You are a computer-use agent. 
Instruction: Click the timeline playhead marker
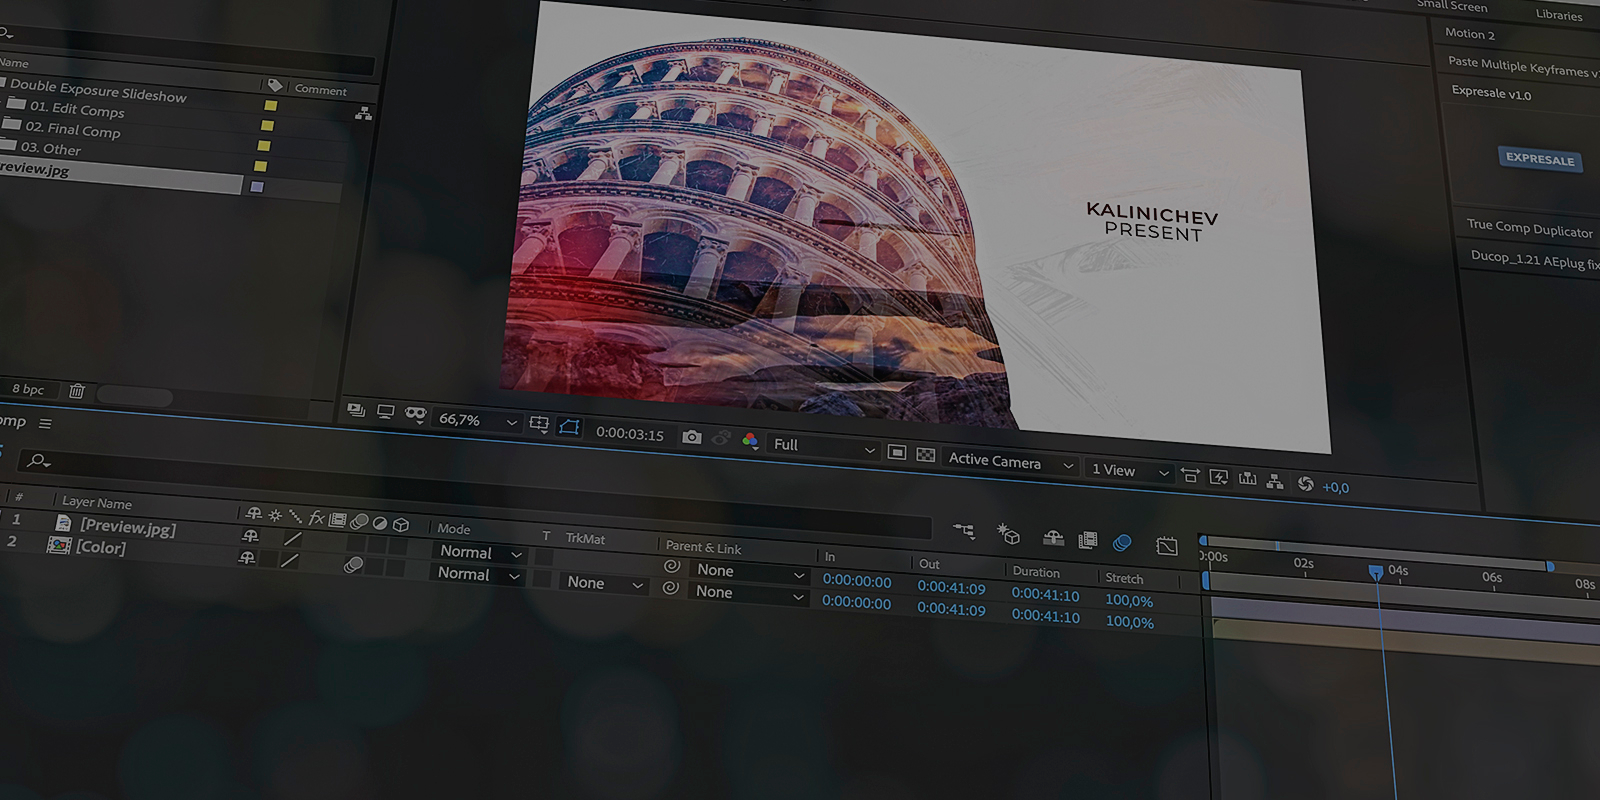tap(1376, 572)
